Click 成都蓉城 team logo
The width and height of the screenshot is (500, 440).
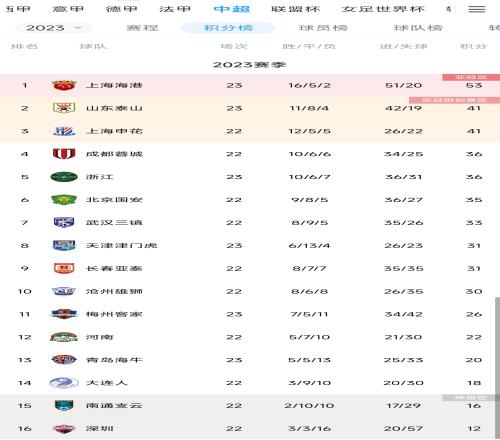coord(64,154)
